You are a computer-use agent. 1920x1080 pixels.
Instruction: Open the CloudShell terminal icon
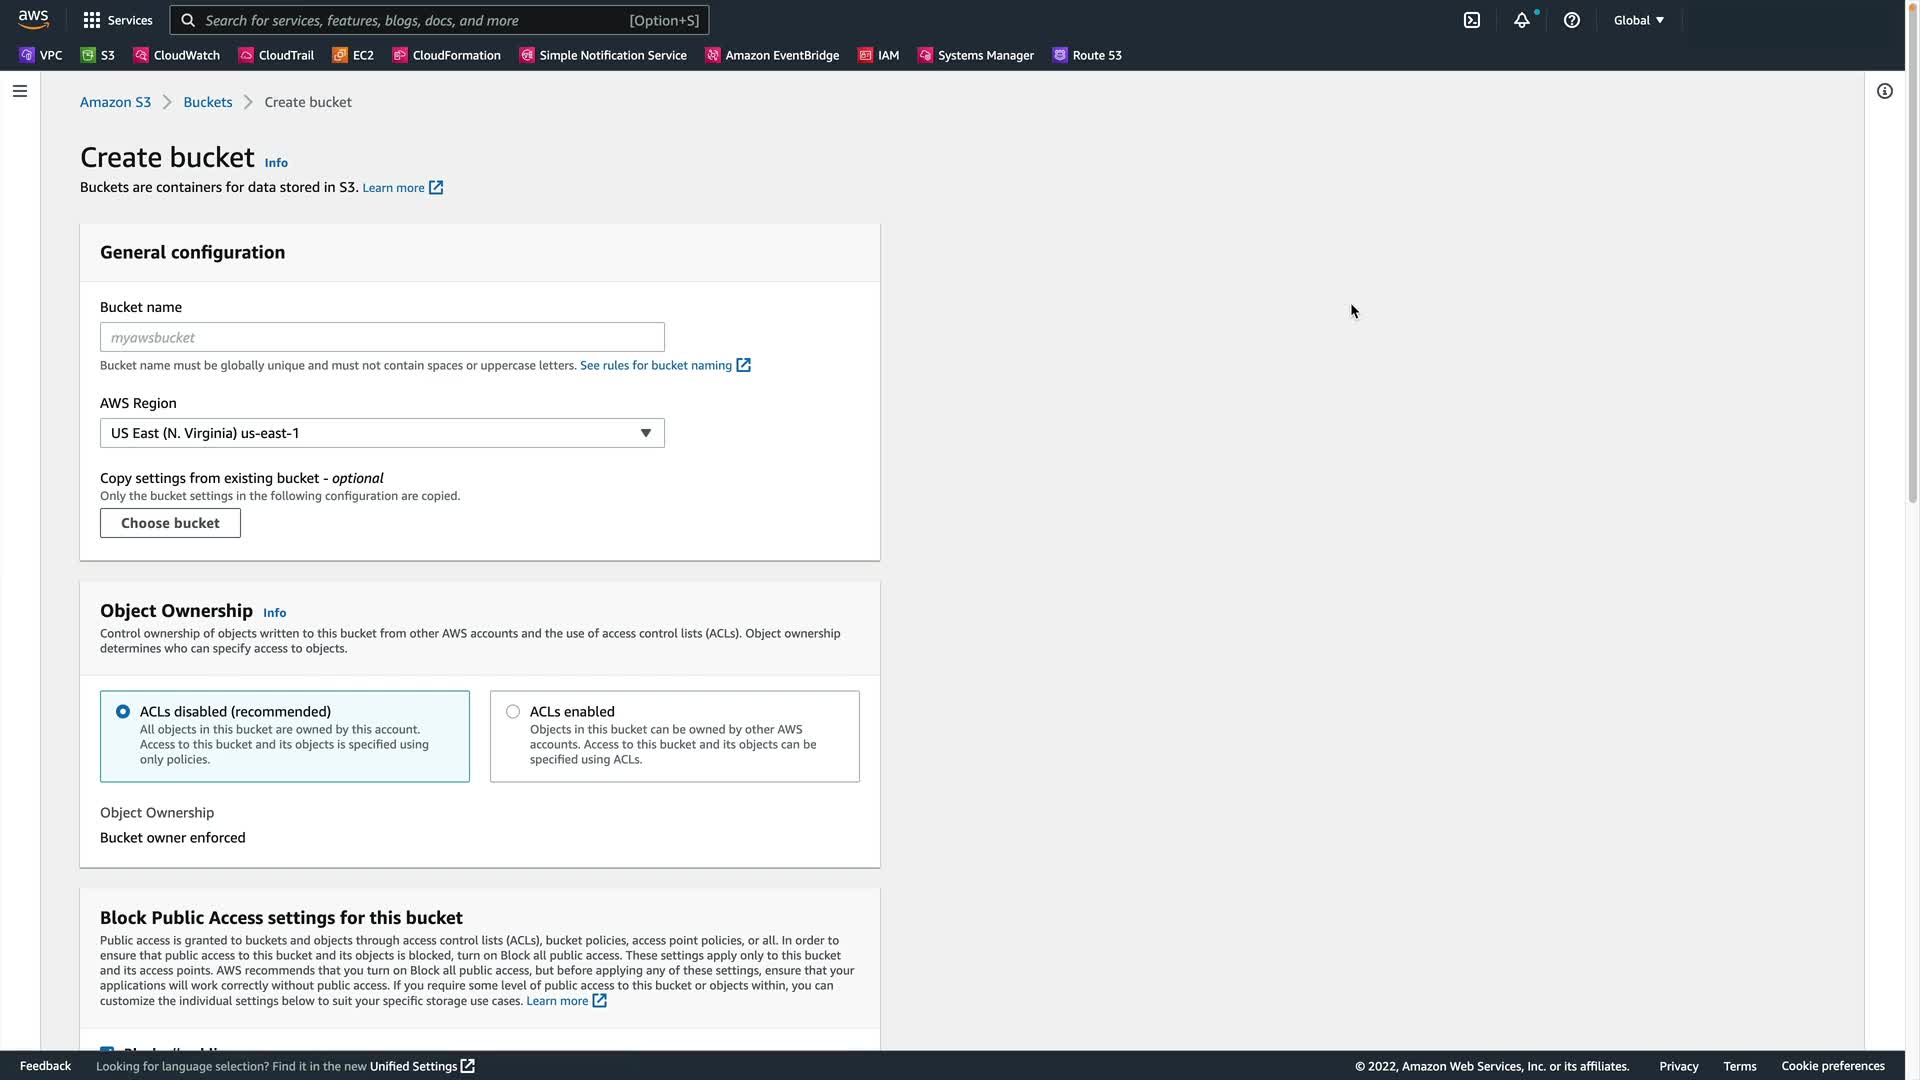click(x=1472, y=20)
